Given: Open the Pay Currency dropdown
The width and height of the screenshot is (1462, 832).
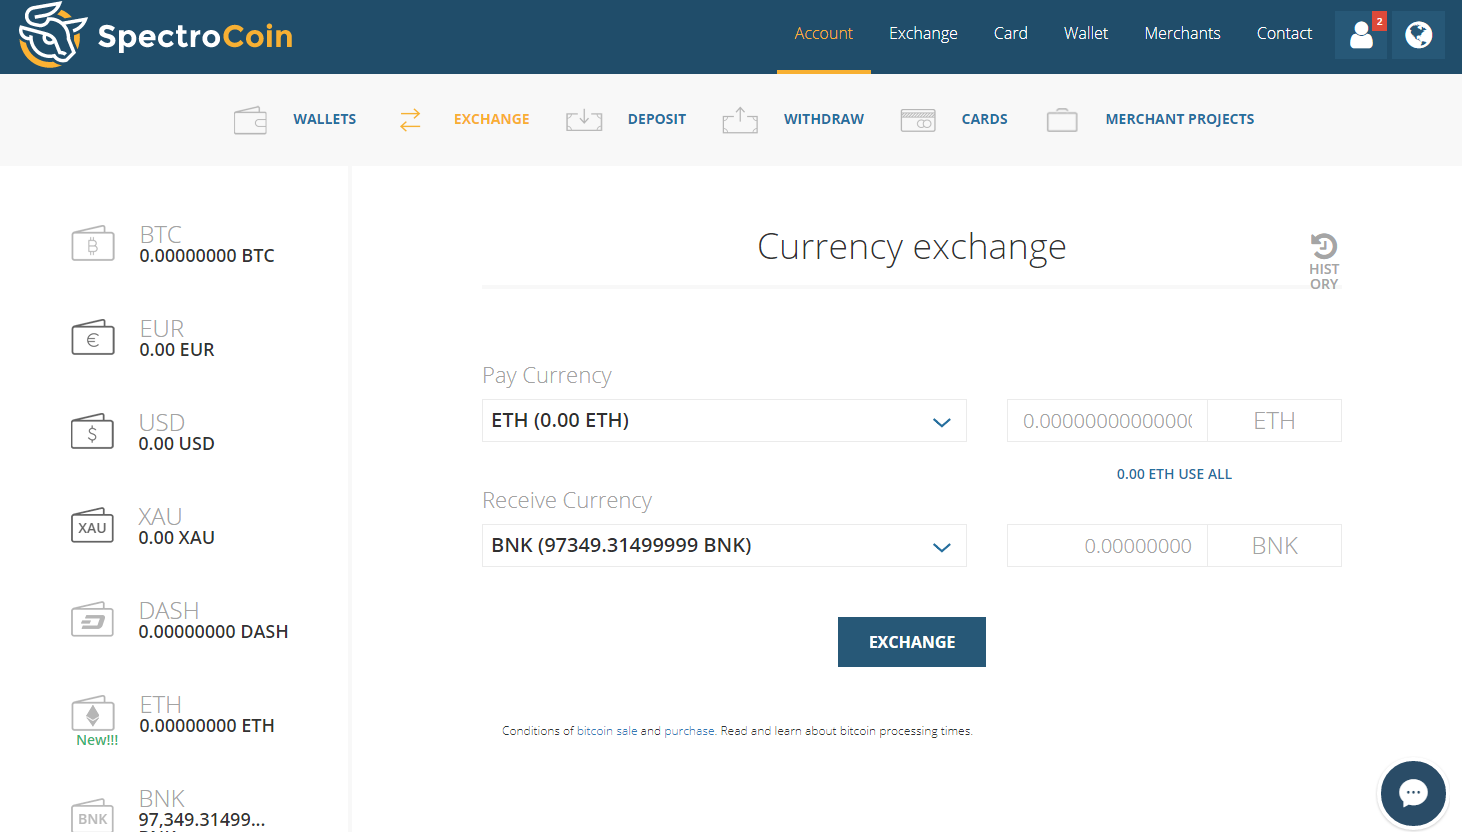Looking at the screenshot, I should tap(724, 420).
